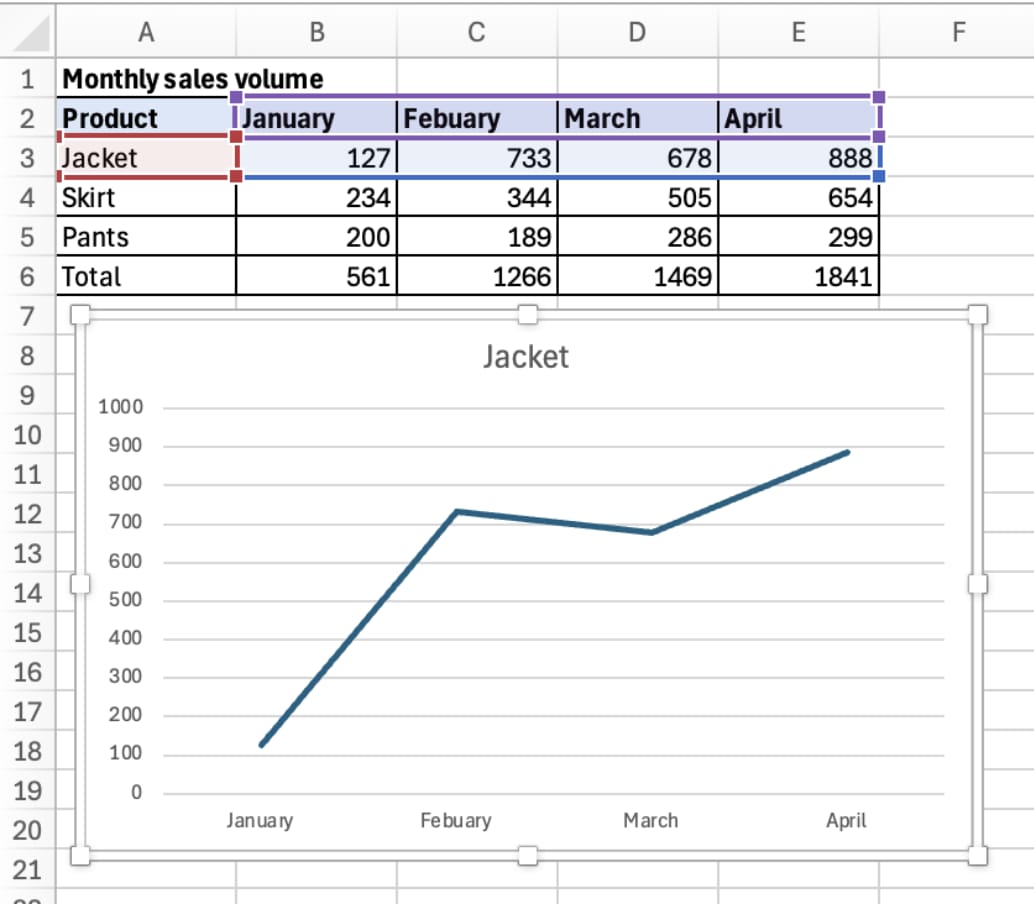Select column header E

[797, 31]
